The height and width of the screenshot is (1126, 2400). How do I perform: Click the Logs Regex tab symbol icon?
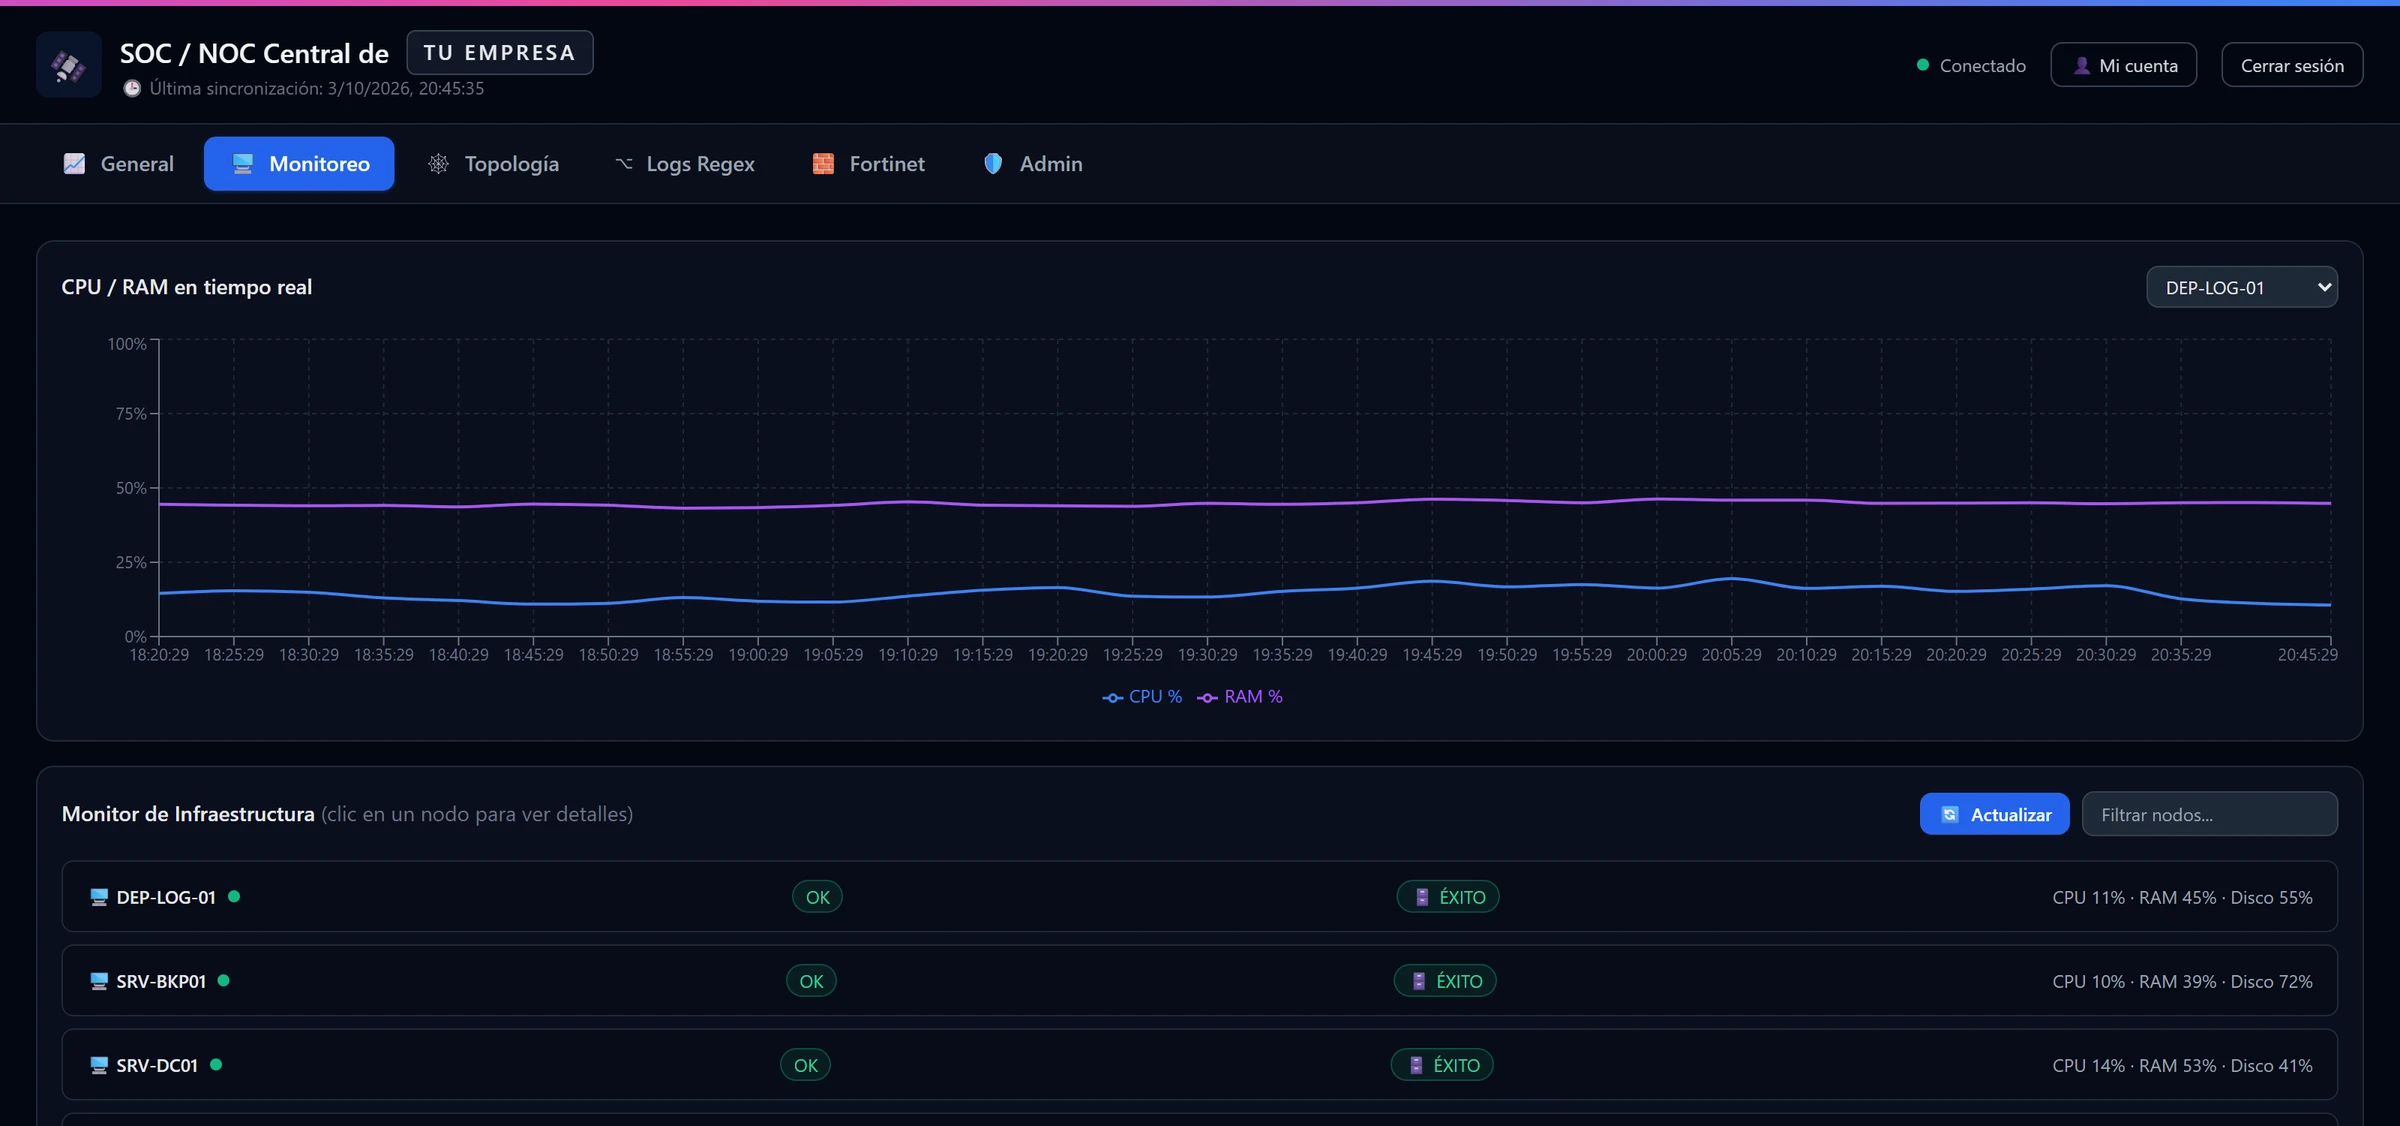tap(624, 164)
